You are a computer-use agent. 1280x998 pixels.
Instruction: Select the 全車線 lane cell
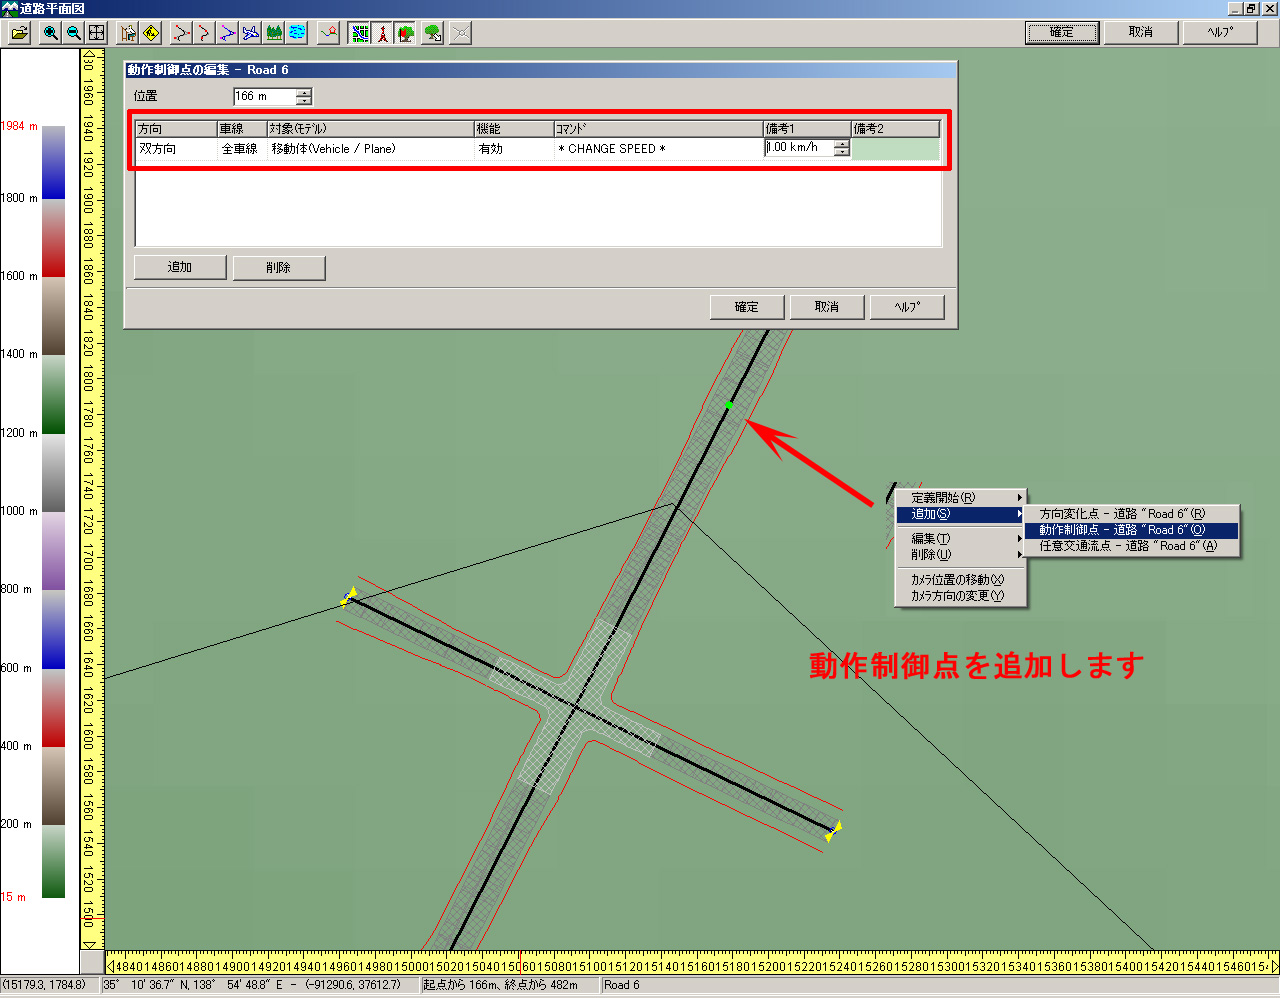click(242, 149)
